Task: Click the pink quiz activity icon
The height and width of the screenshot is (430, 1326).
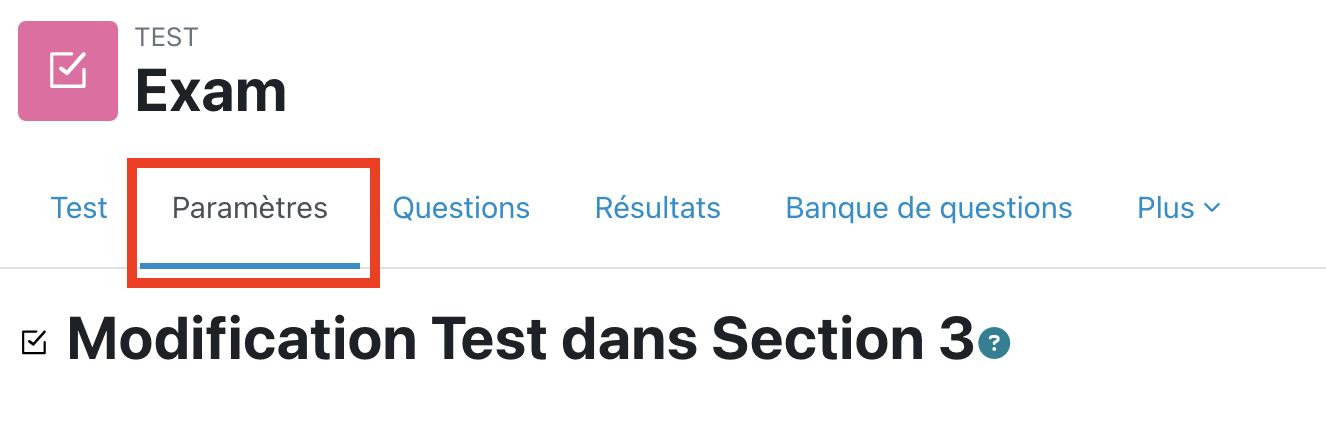Action: click(68, 71)
